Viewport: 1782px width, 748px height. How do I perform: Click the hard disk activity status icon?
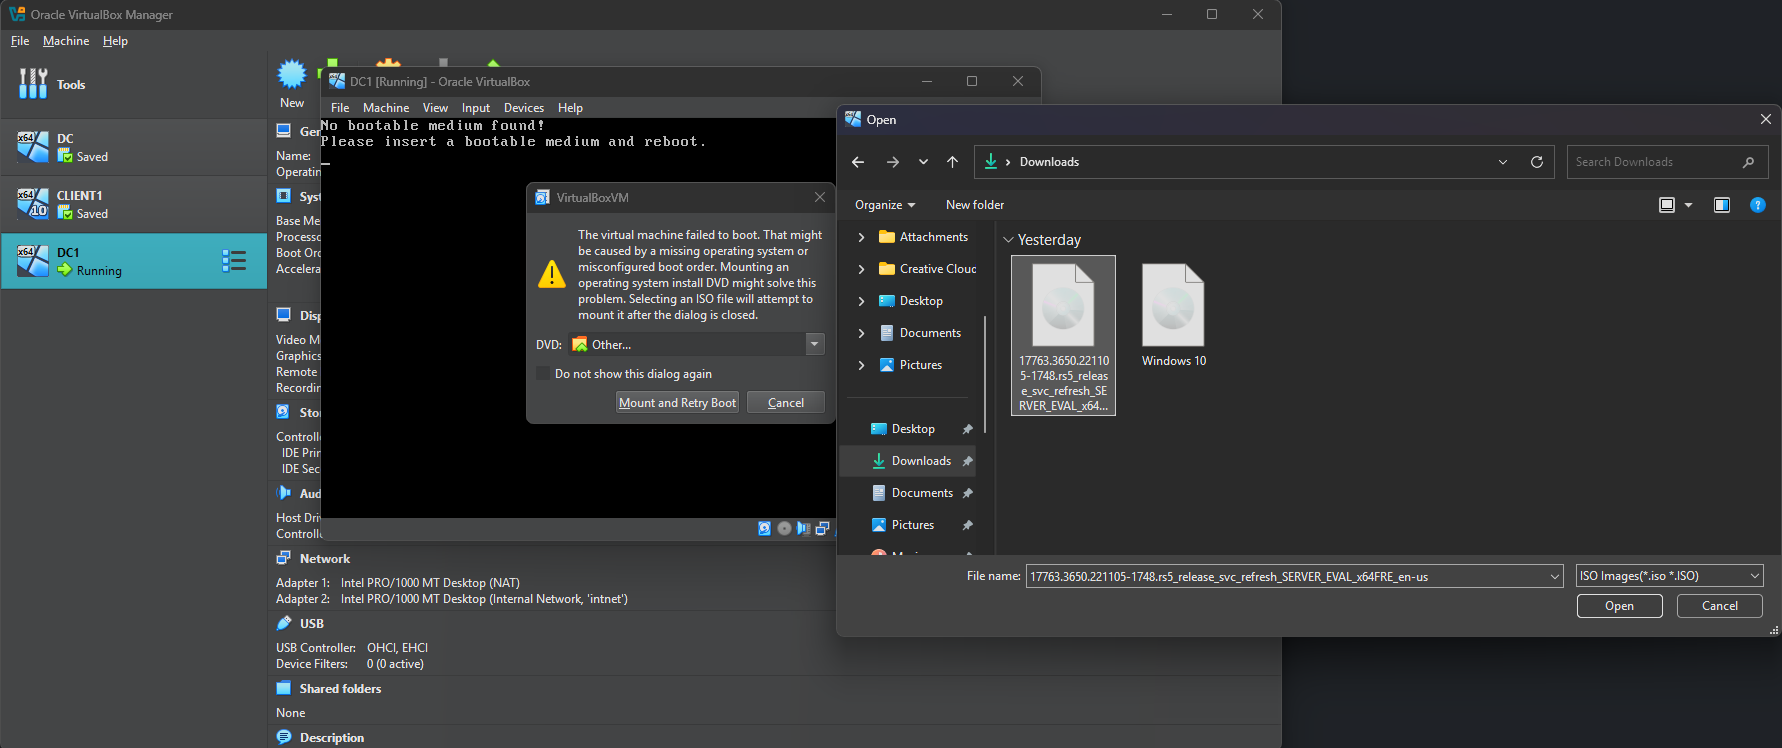(x=765, y=528)
